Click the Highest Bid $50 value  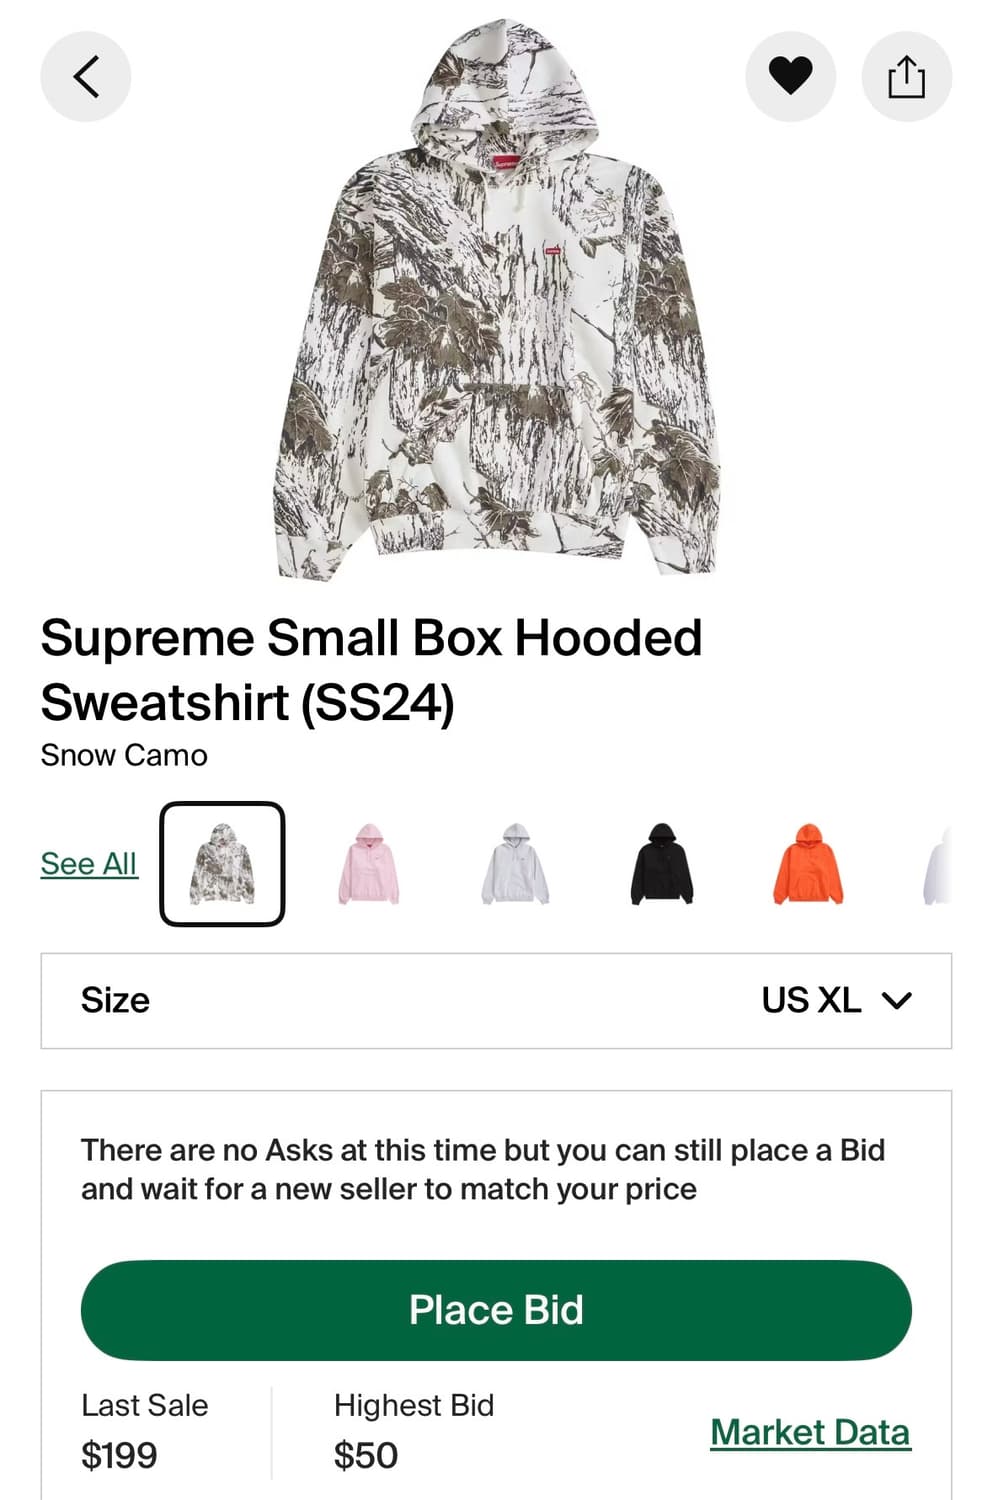(x=366, y=1456)
